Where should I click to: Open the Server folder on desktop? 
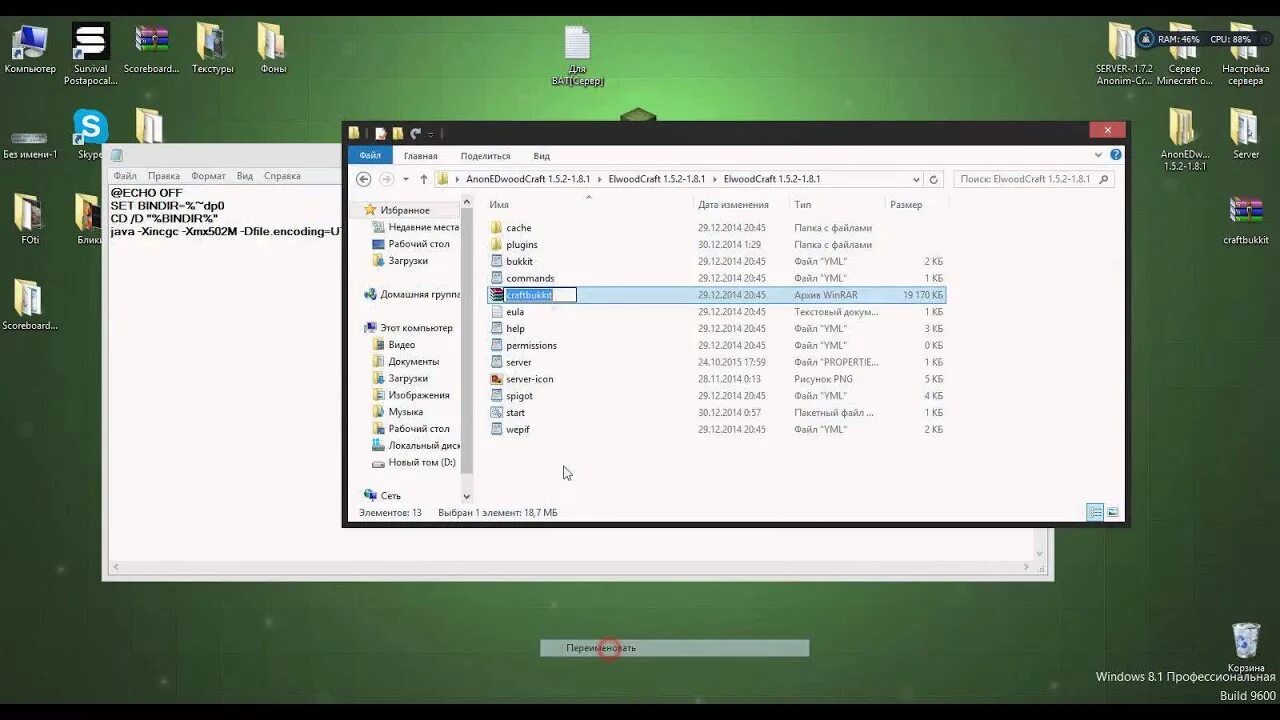[1246, 134]
